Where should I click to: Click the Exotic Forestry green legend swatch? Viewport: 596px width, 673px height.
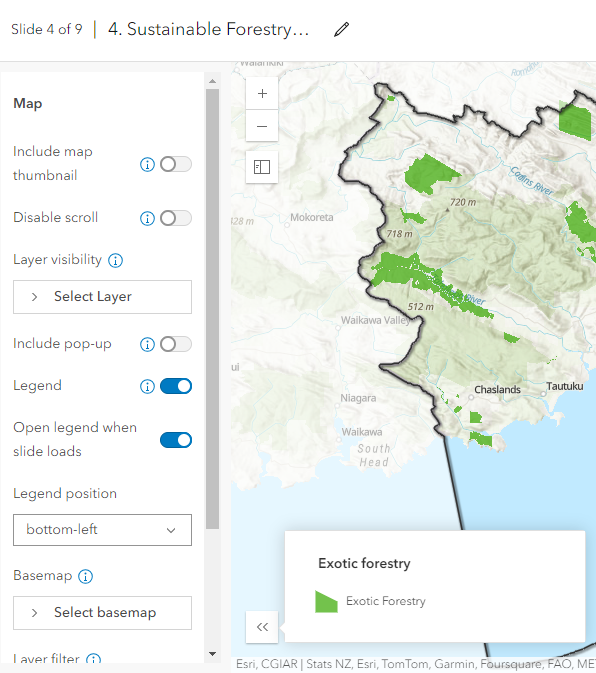click(326, 601)
